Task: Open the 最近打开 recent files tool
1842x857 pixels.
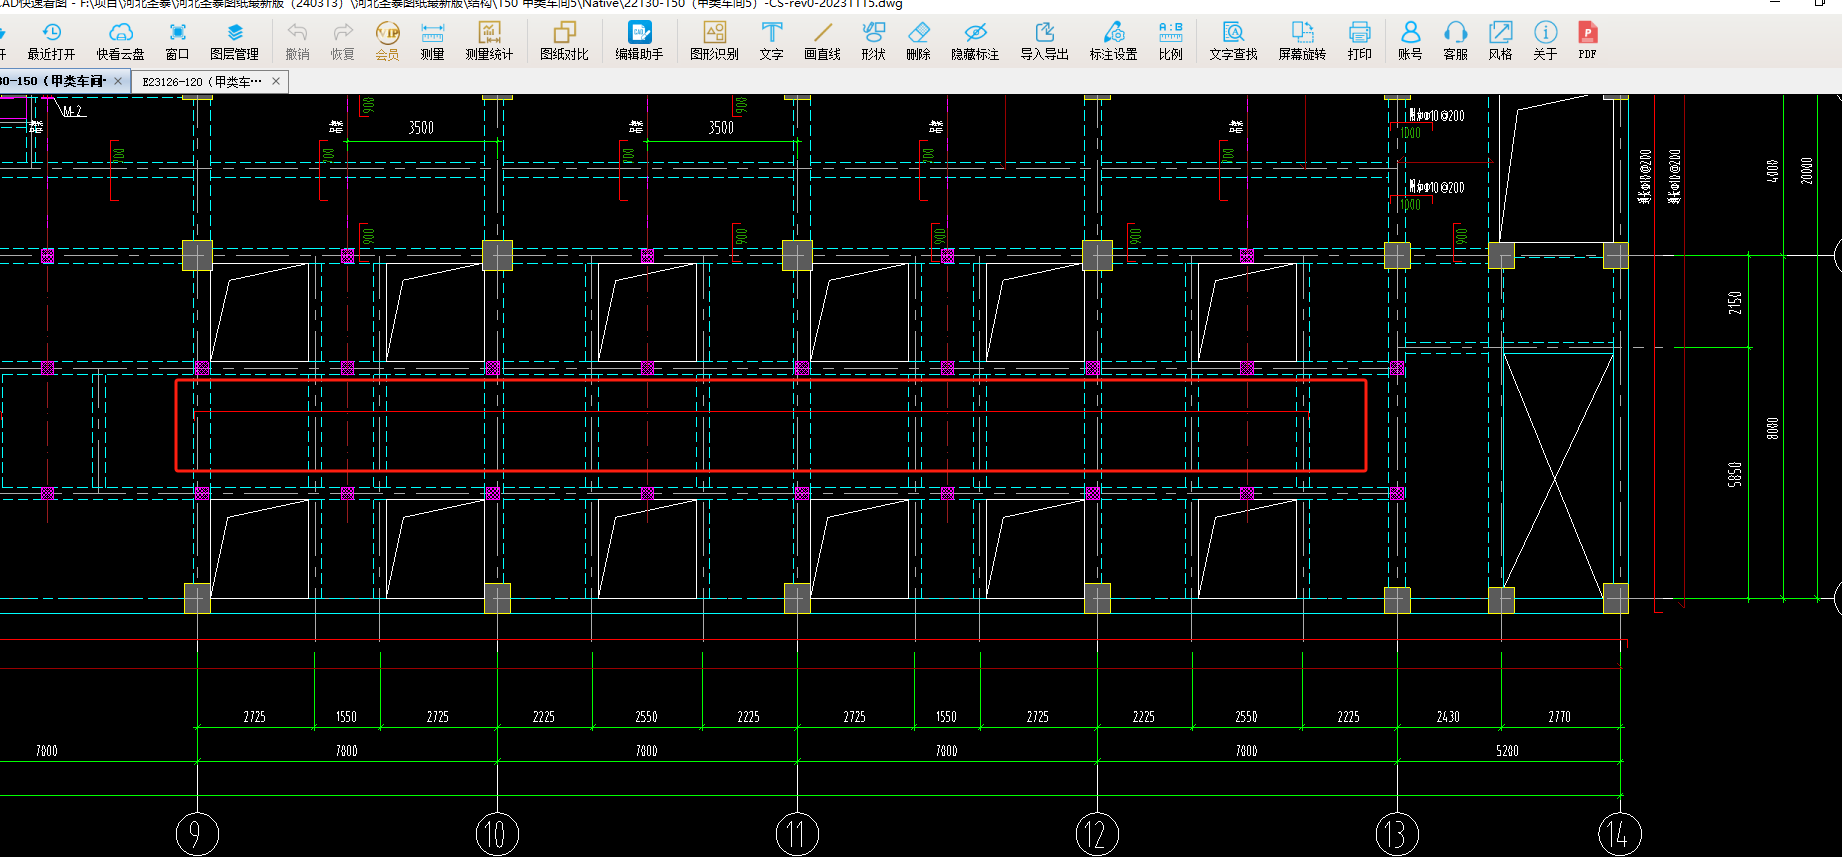Action: pos(51,41)
